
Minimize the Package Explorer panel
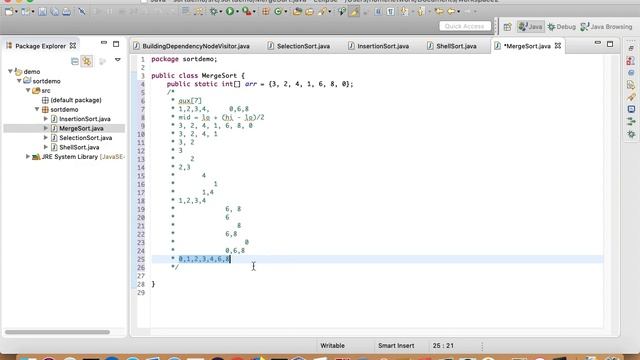[104, 43]
